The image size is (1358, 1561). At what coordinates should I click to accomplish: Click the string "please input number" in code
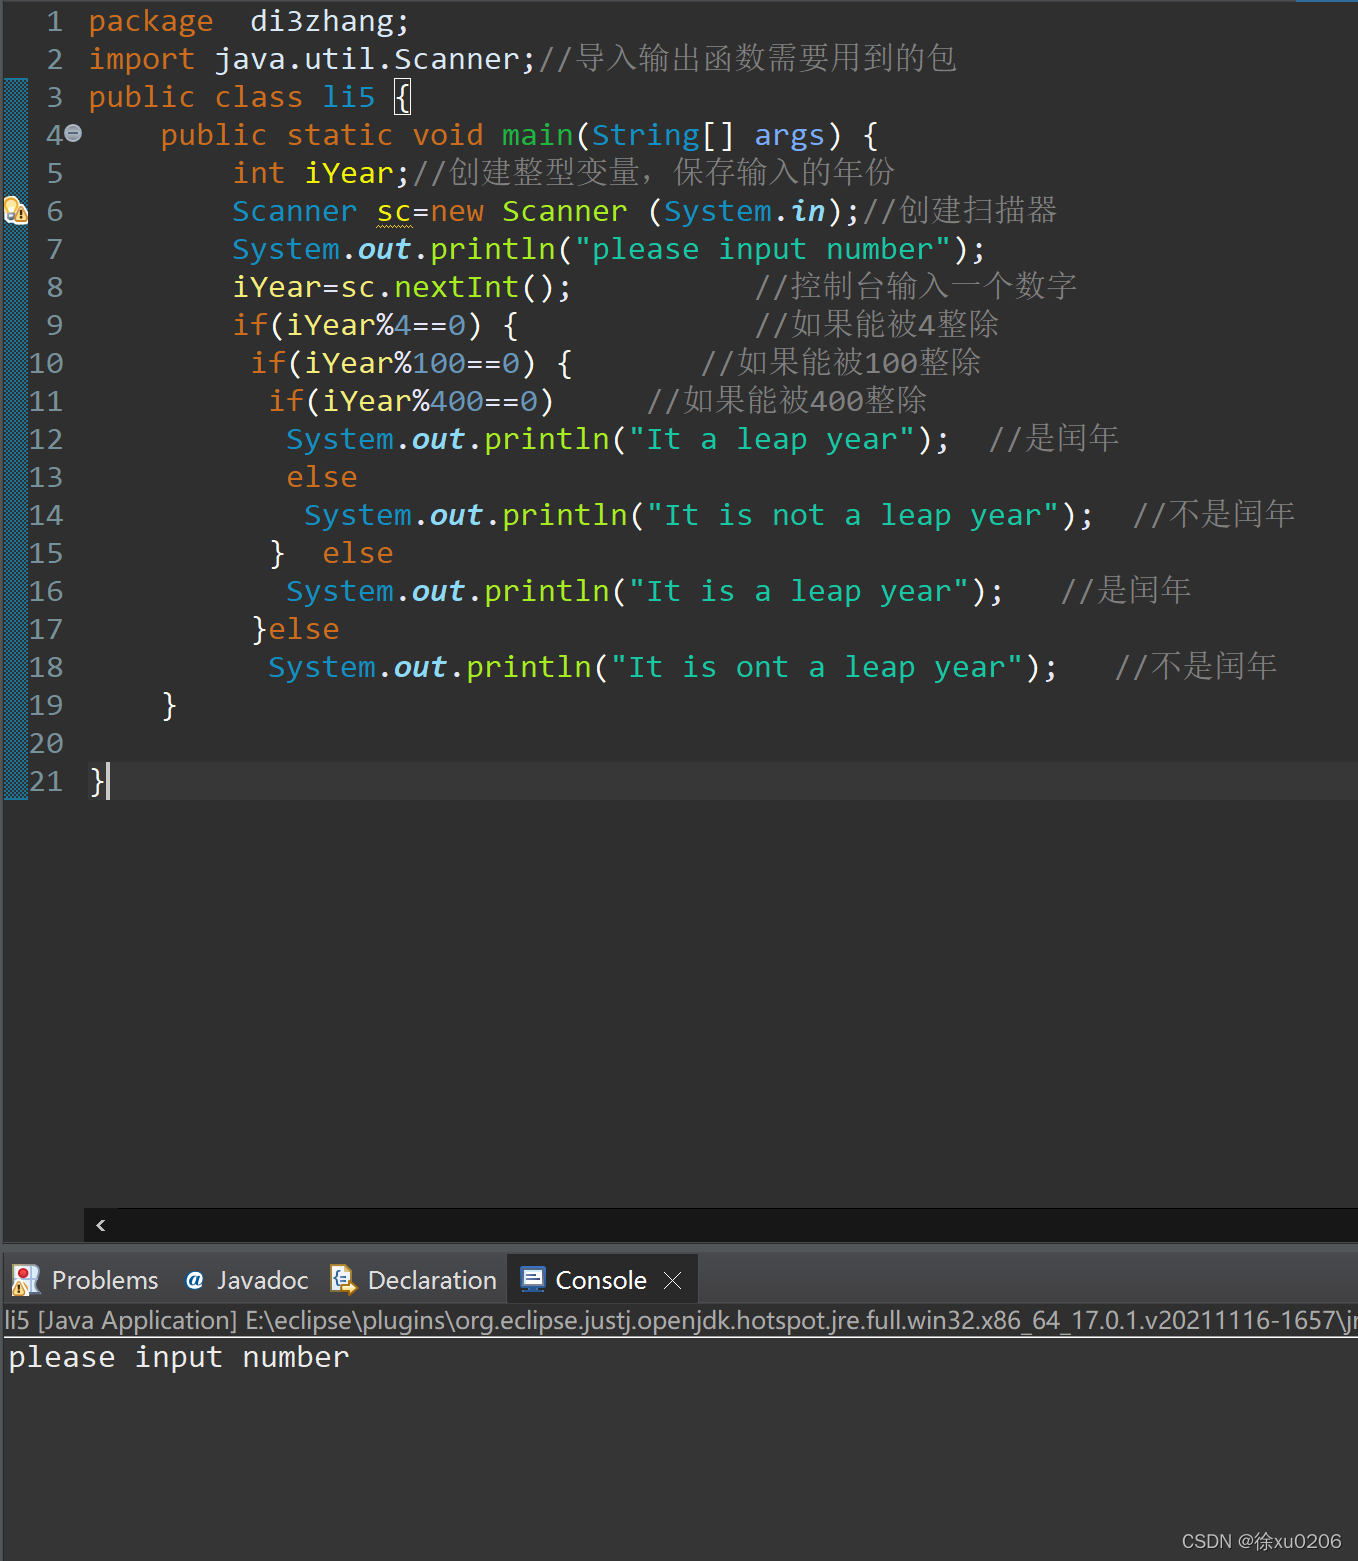pyautogui.click(x=762, y=249)
